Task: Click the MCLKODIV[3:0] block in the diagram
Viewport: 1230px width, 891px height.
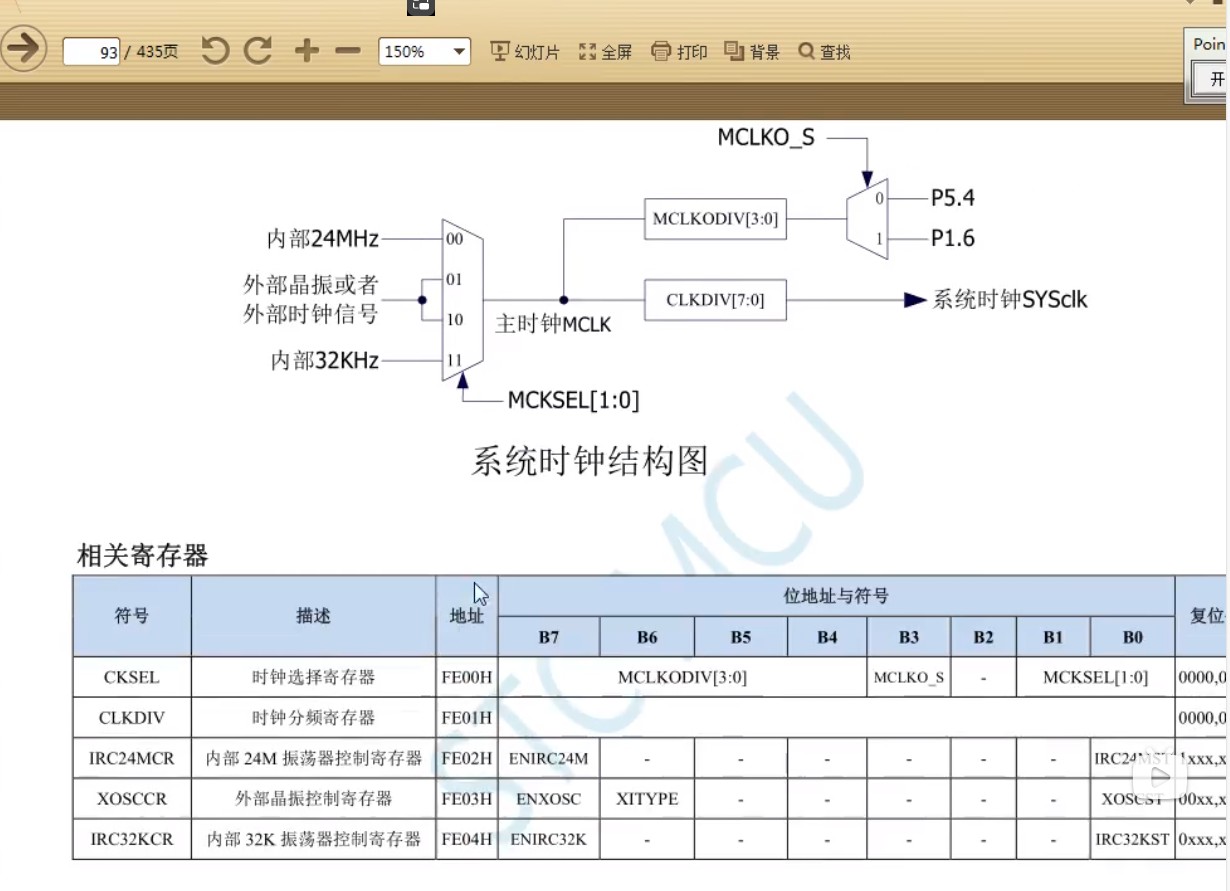Action: point(715,218)
